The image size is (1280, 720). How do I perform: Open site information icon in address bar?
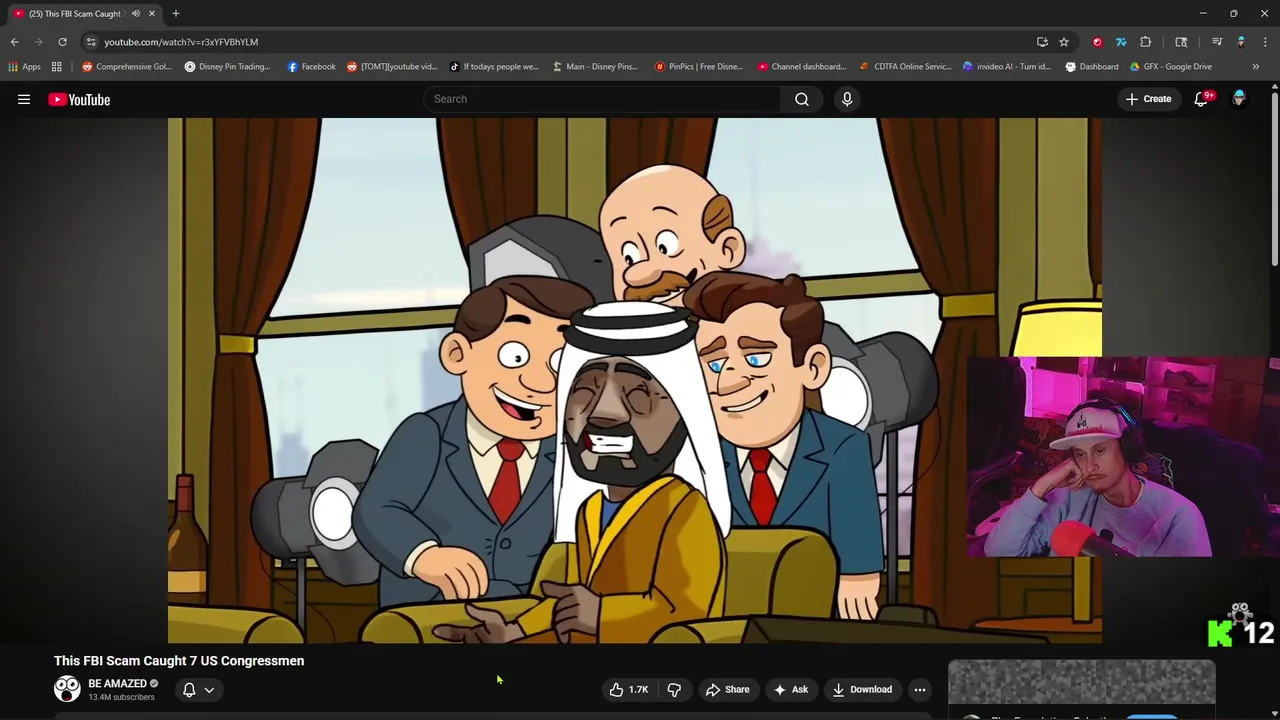pyautogui.click(x=91, y=42)
